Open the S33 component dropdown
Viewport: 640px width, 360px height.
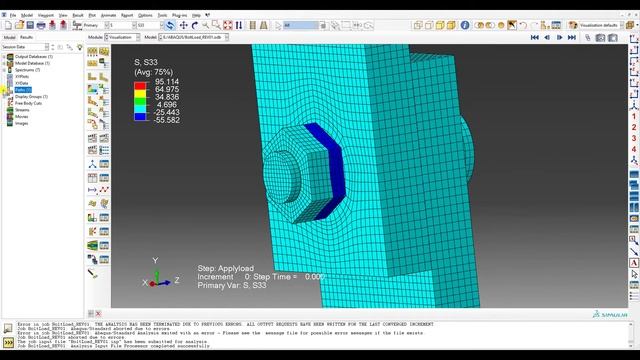[150, 25]
